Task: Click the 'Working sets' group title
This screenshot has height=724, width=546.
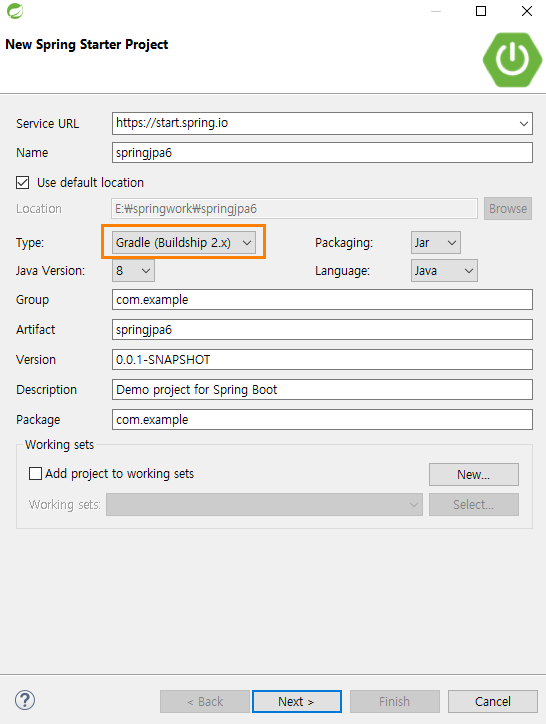Action: click(x=60, y=445)
